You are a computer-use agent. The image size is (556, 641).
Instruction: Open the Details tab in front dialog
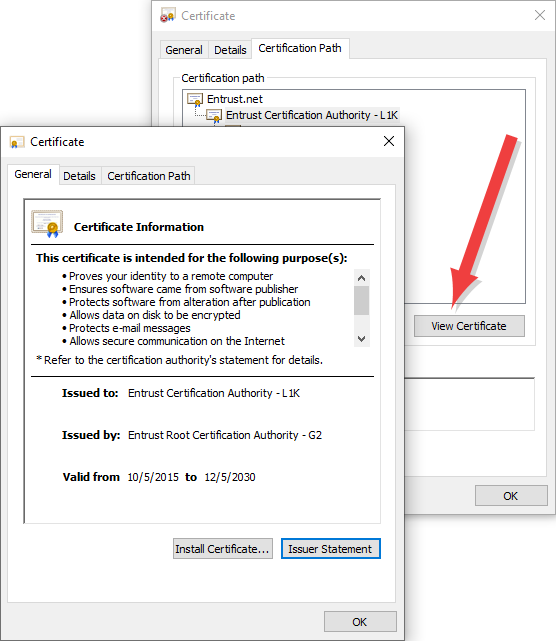tap(79, 176)
